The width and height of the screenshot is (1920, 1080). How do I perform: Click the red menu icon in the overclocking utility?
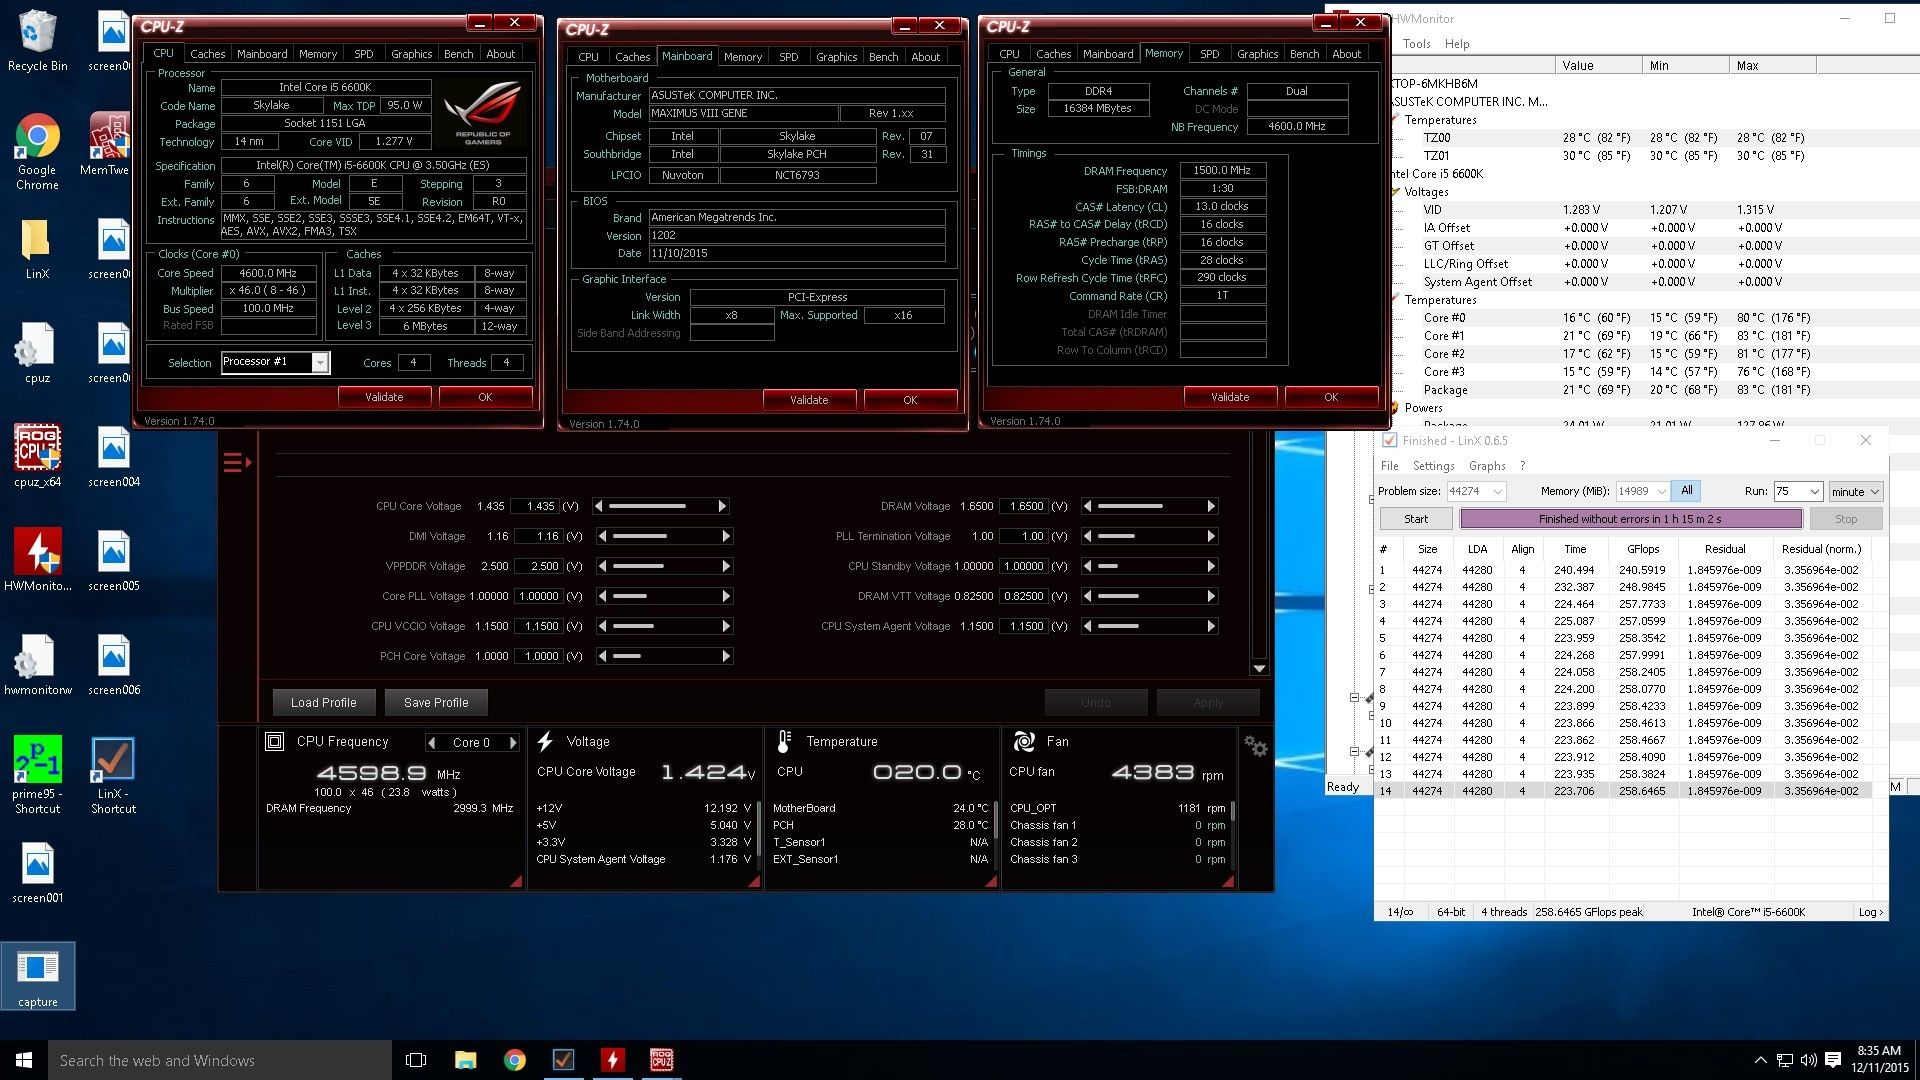[236, 462]
